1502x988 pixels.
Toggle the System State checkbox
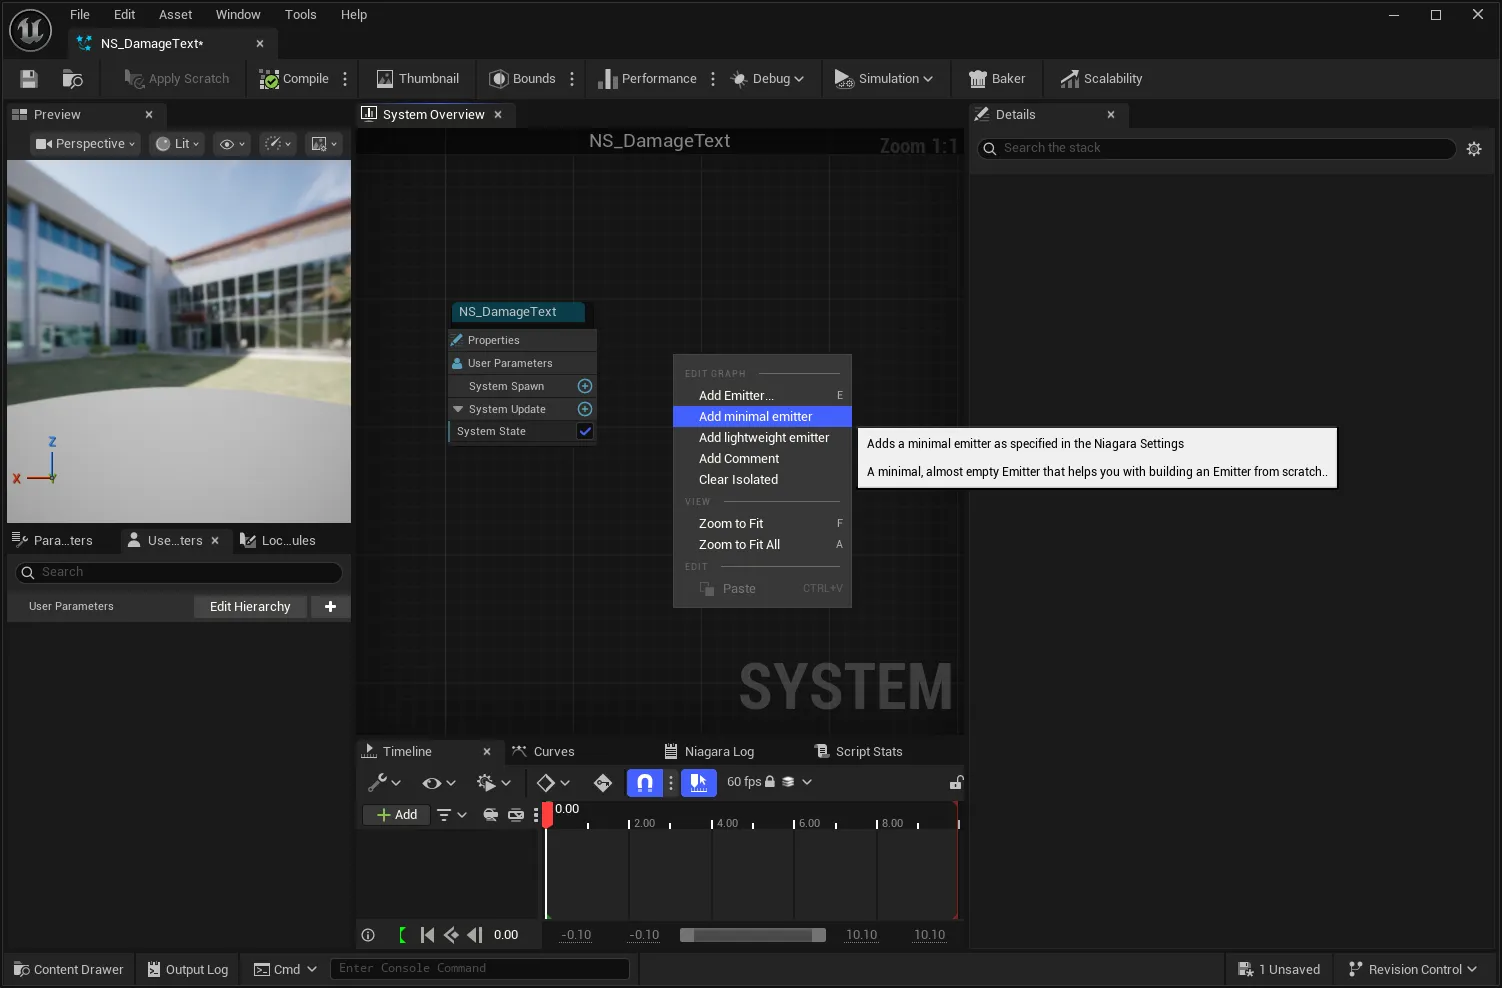tap(585, 431)
